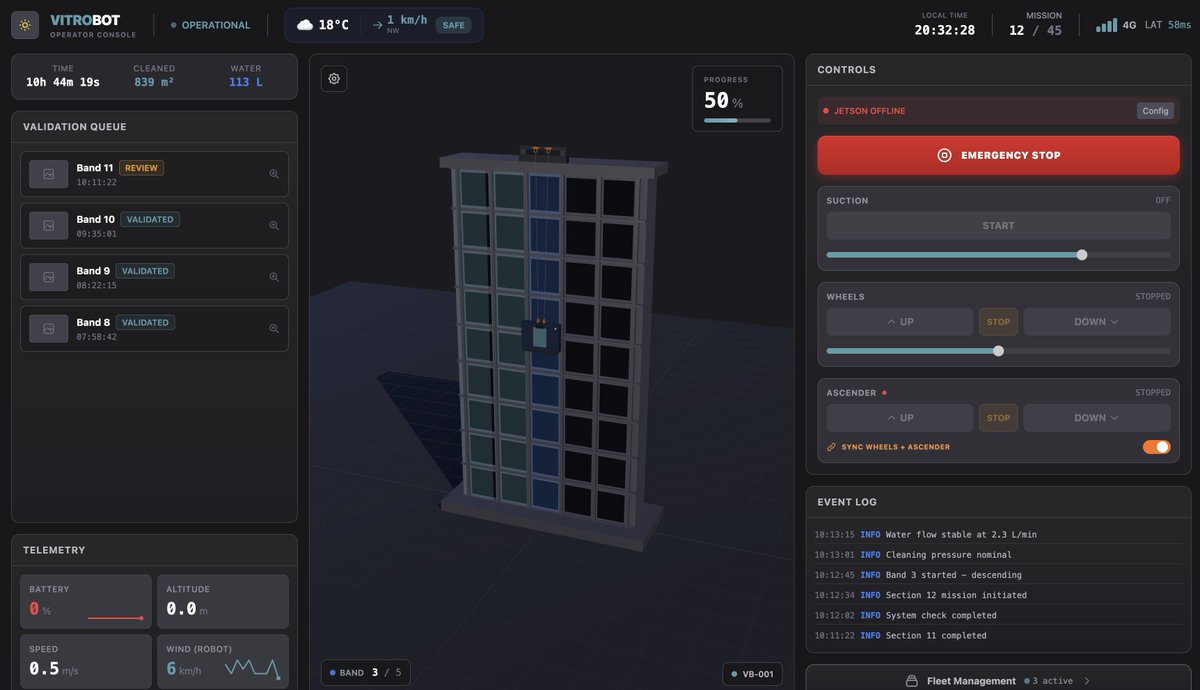Viewport: 1200px width, 690px height.
Task: Click the Fleet Management lock icon
Action: point(912,681)
